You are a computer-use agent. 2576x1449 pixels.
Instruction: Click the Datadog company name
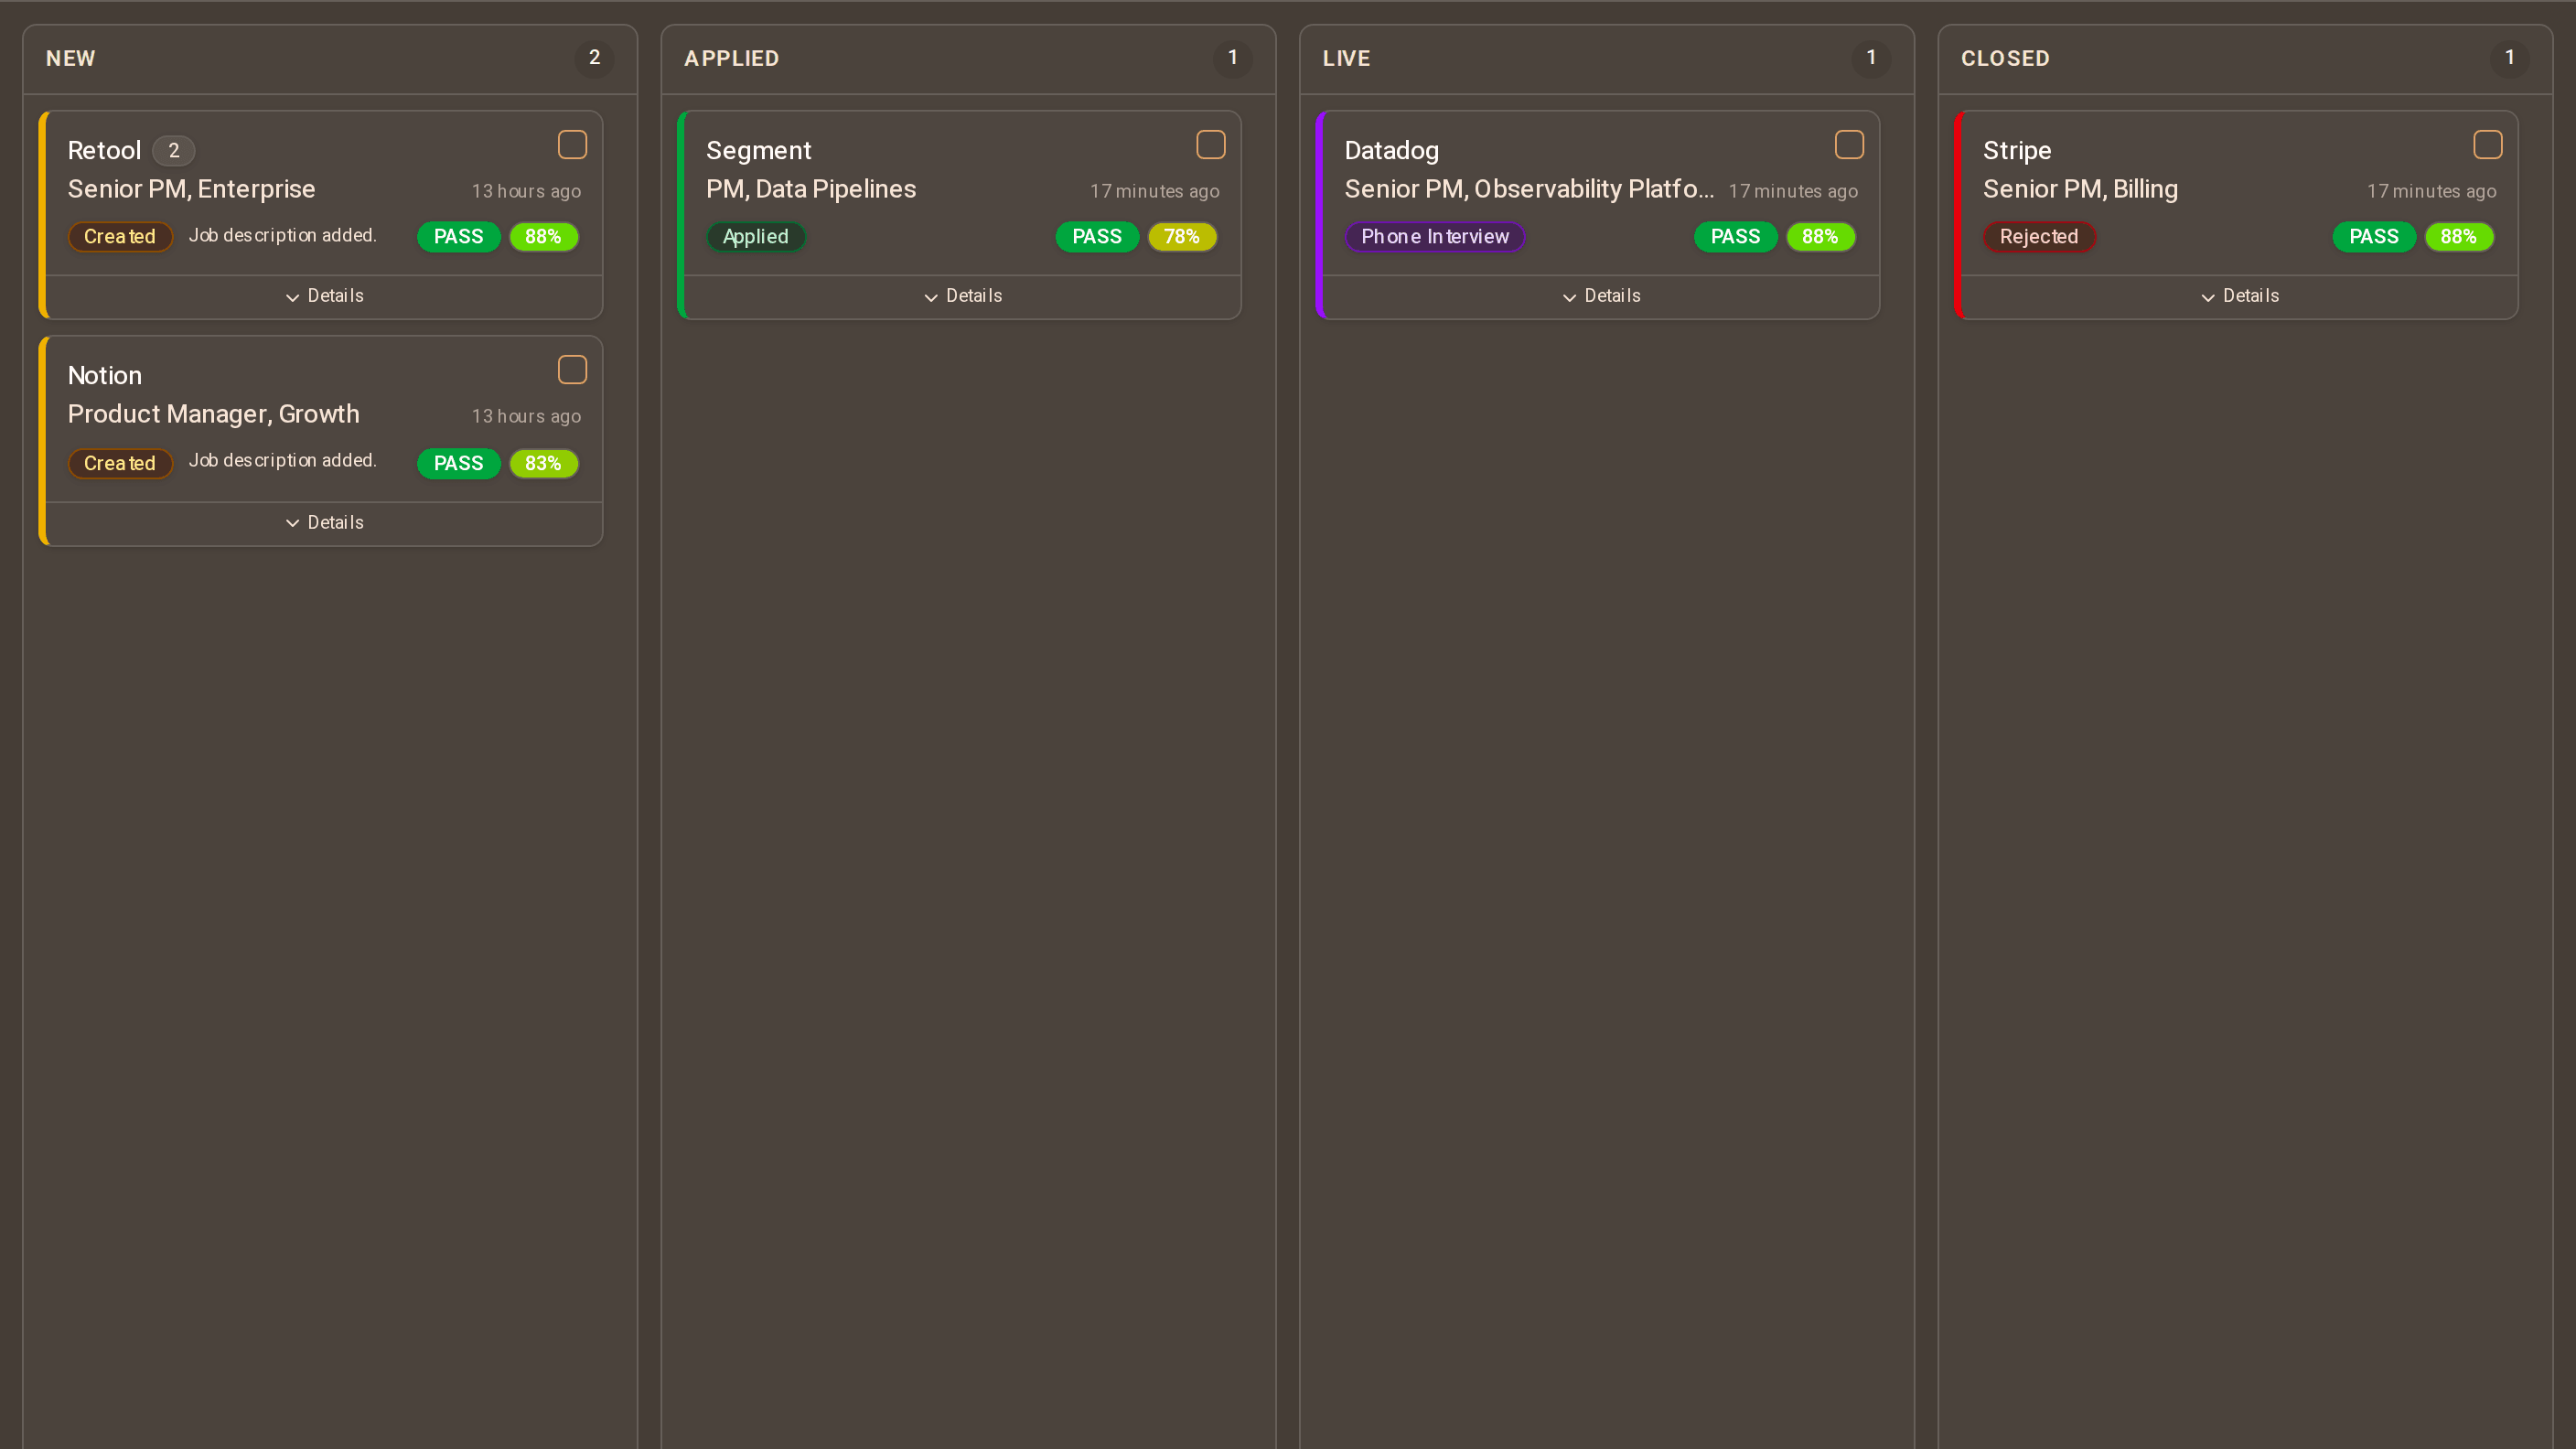pyautogui.click(x=1392, y=151)
